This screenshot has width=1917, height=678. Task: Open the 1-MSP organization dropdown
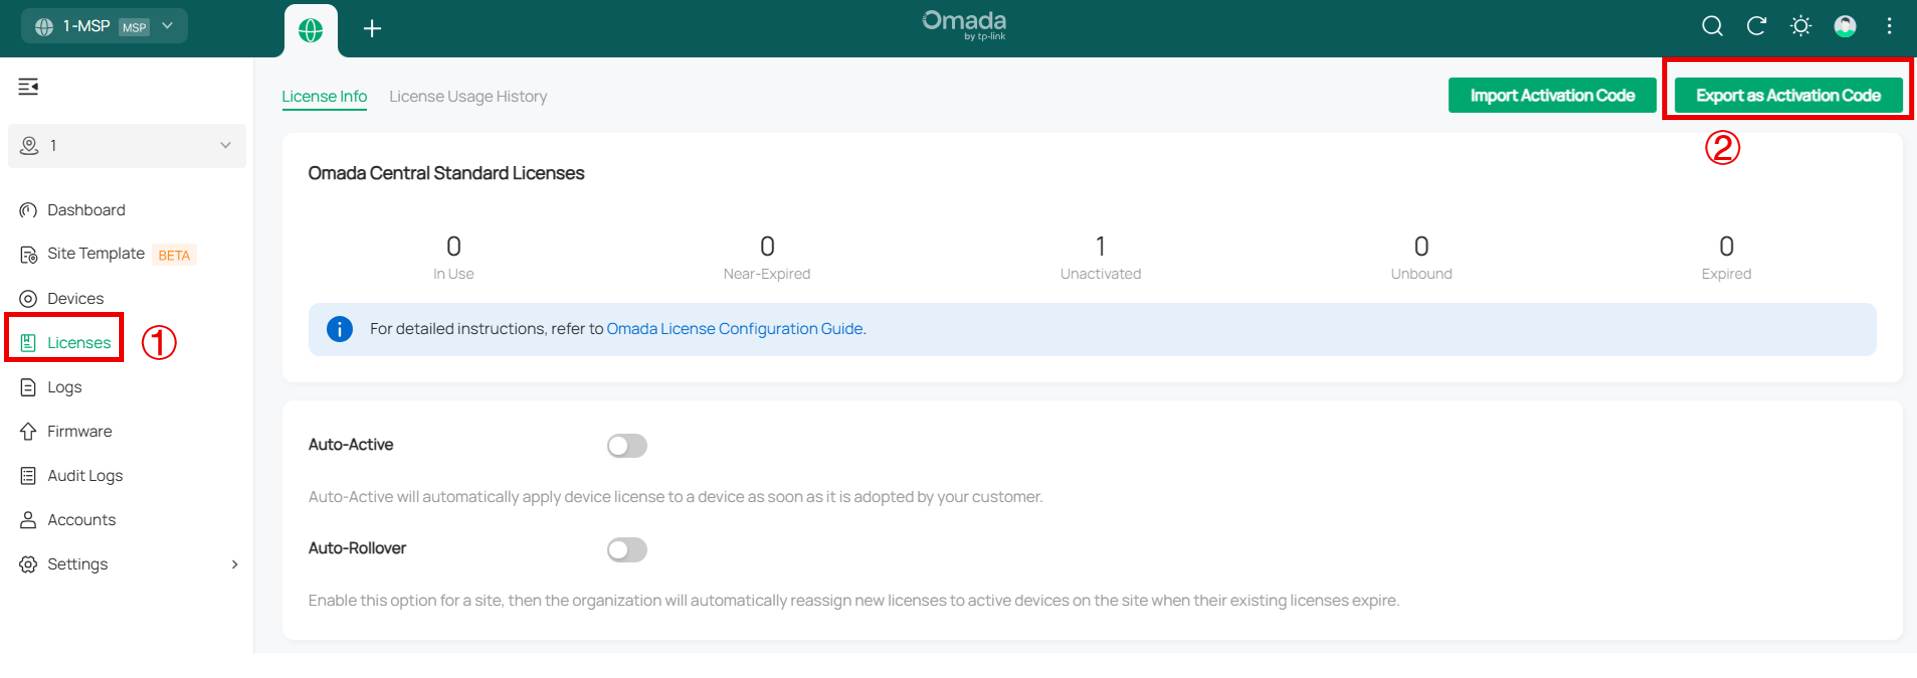click(x=105, y=26)
